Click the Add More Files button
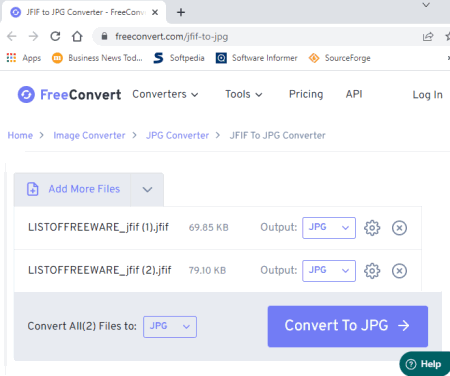Screen dimensions: 450x376 coord(72,189)
